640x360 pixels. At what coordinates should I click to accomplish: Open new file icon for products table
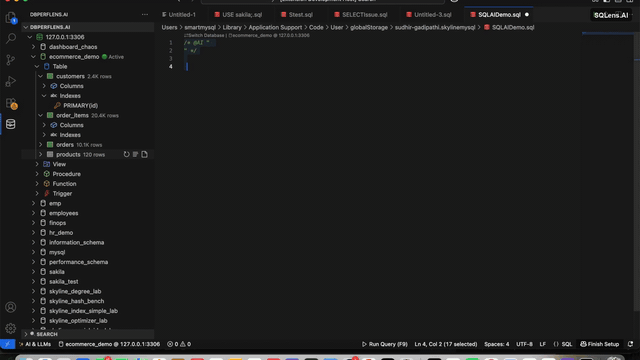(x=144, y=154)
